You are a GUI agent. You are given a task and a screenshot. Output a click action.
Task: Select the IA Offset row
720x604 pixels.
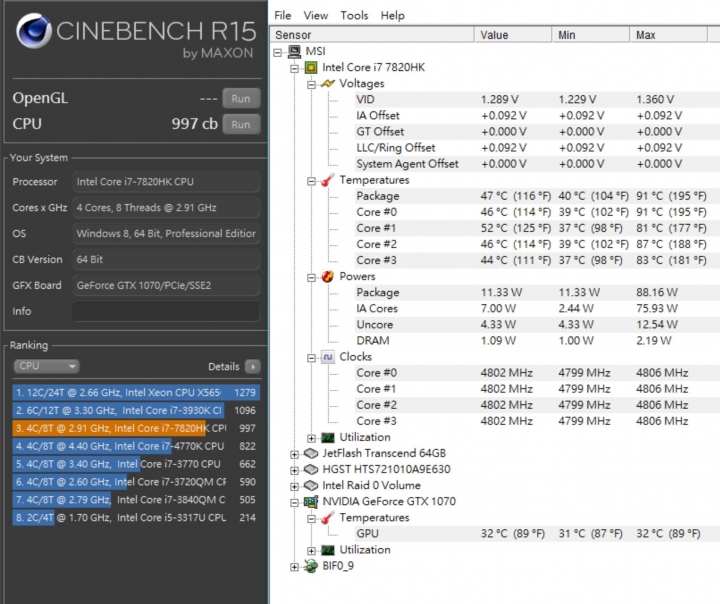click(537, 116)
